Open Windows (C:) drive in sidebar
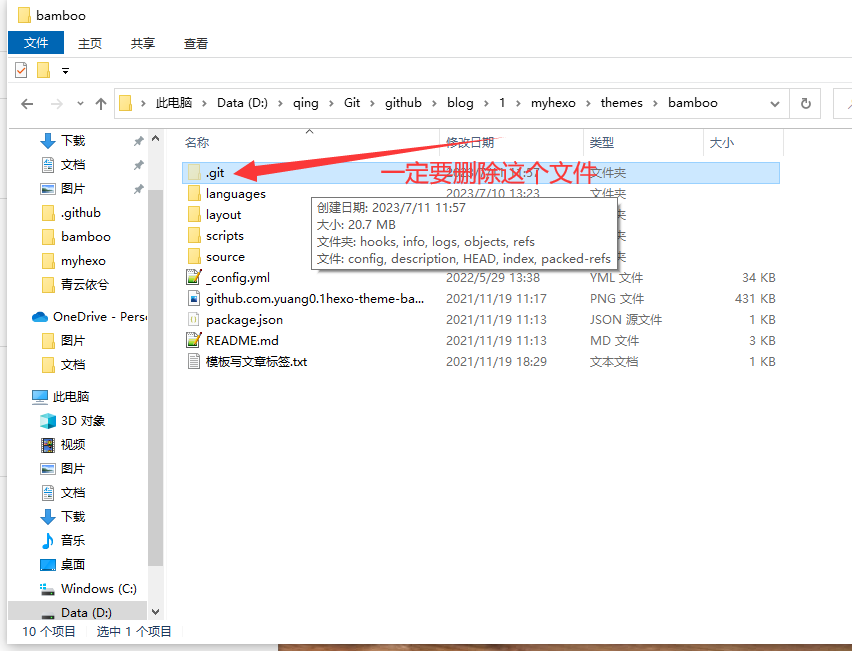 [98, 589]
